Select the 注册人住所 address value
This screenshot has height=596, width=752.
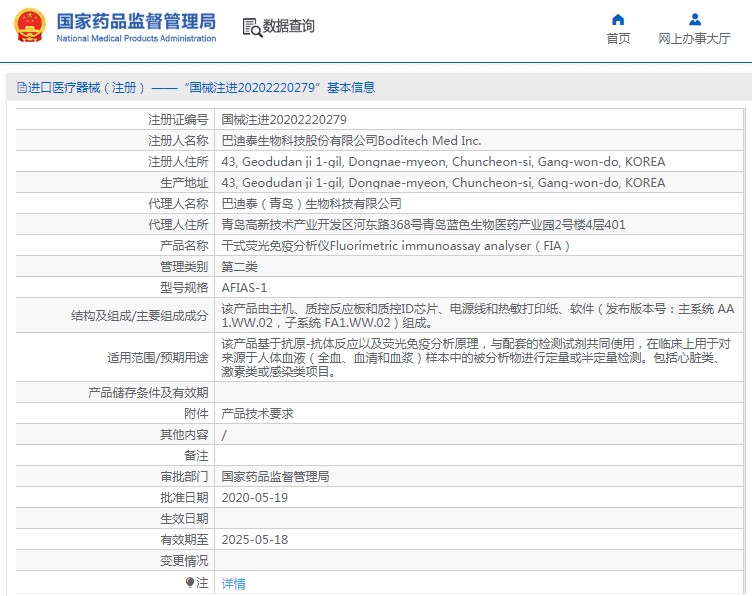[x=443, y=162]
